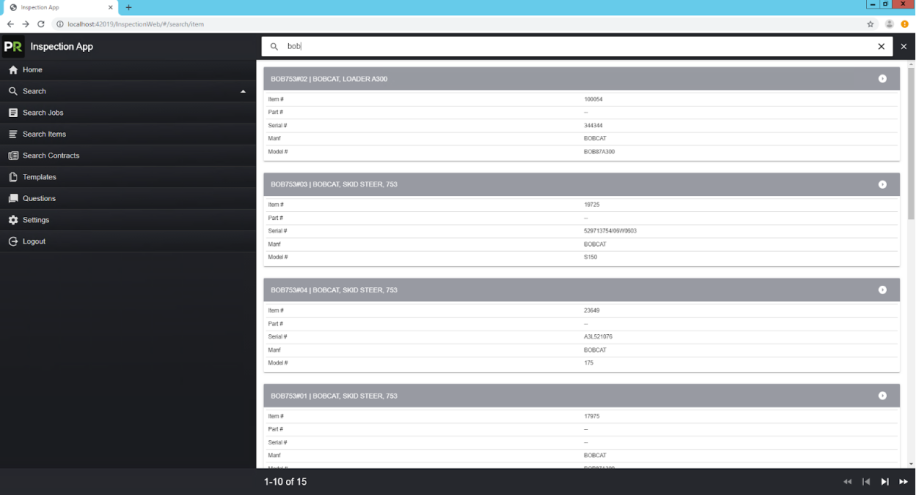Open Search Contracts page

pos(50,156)
